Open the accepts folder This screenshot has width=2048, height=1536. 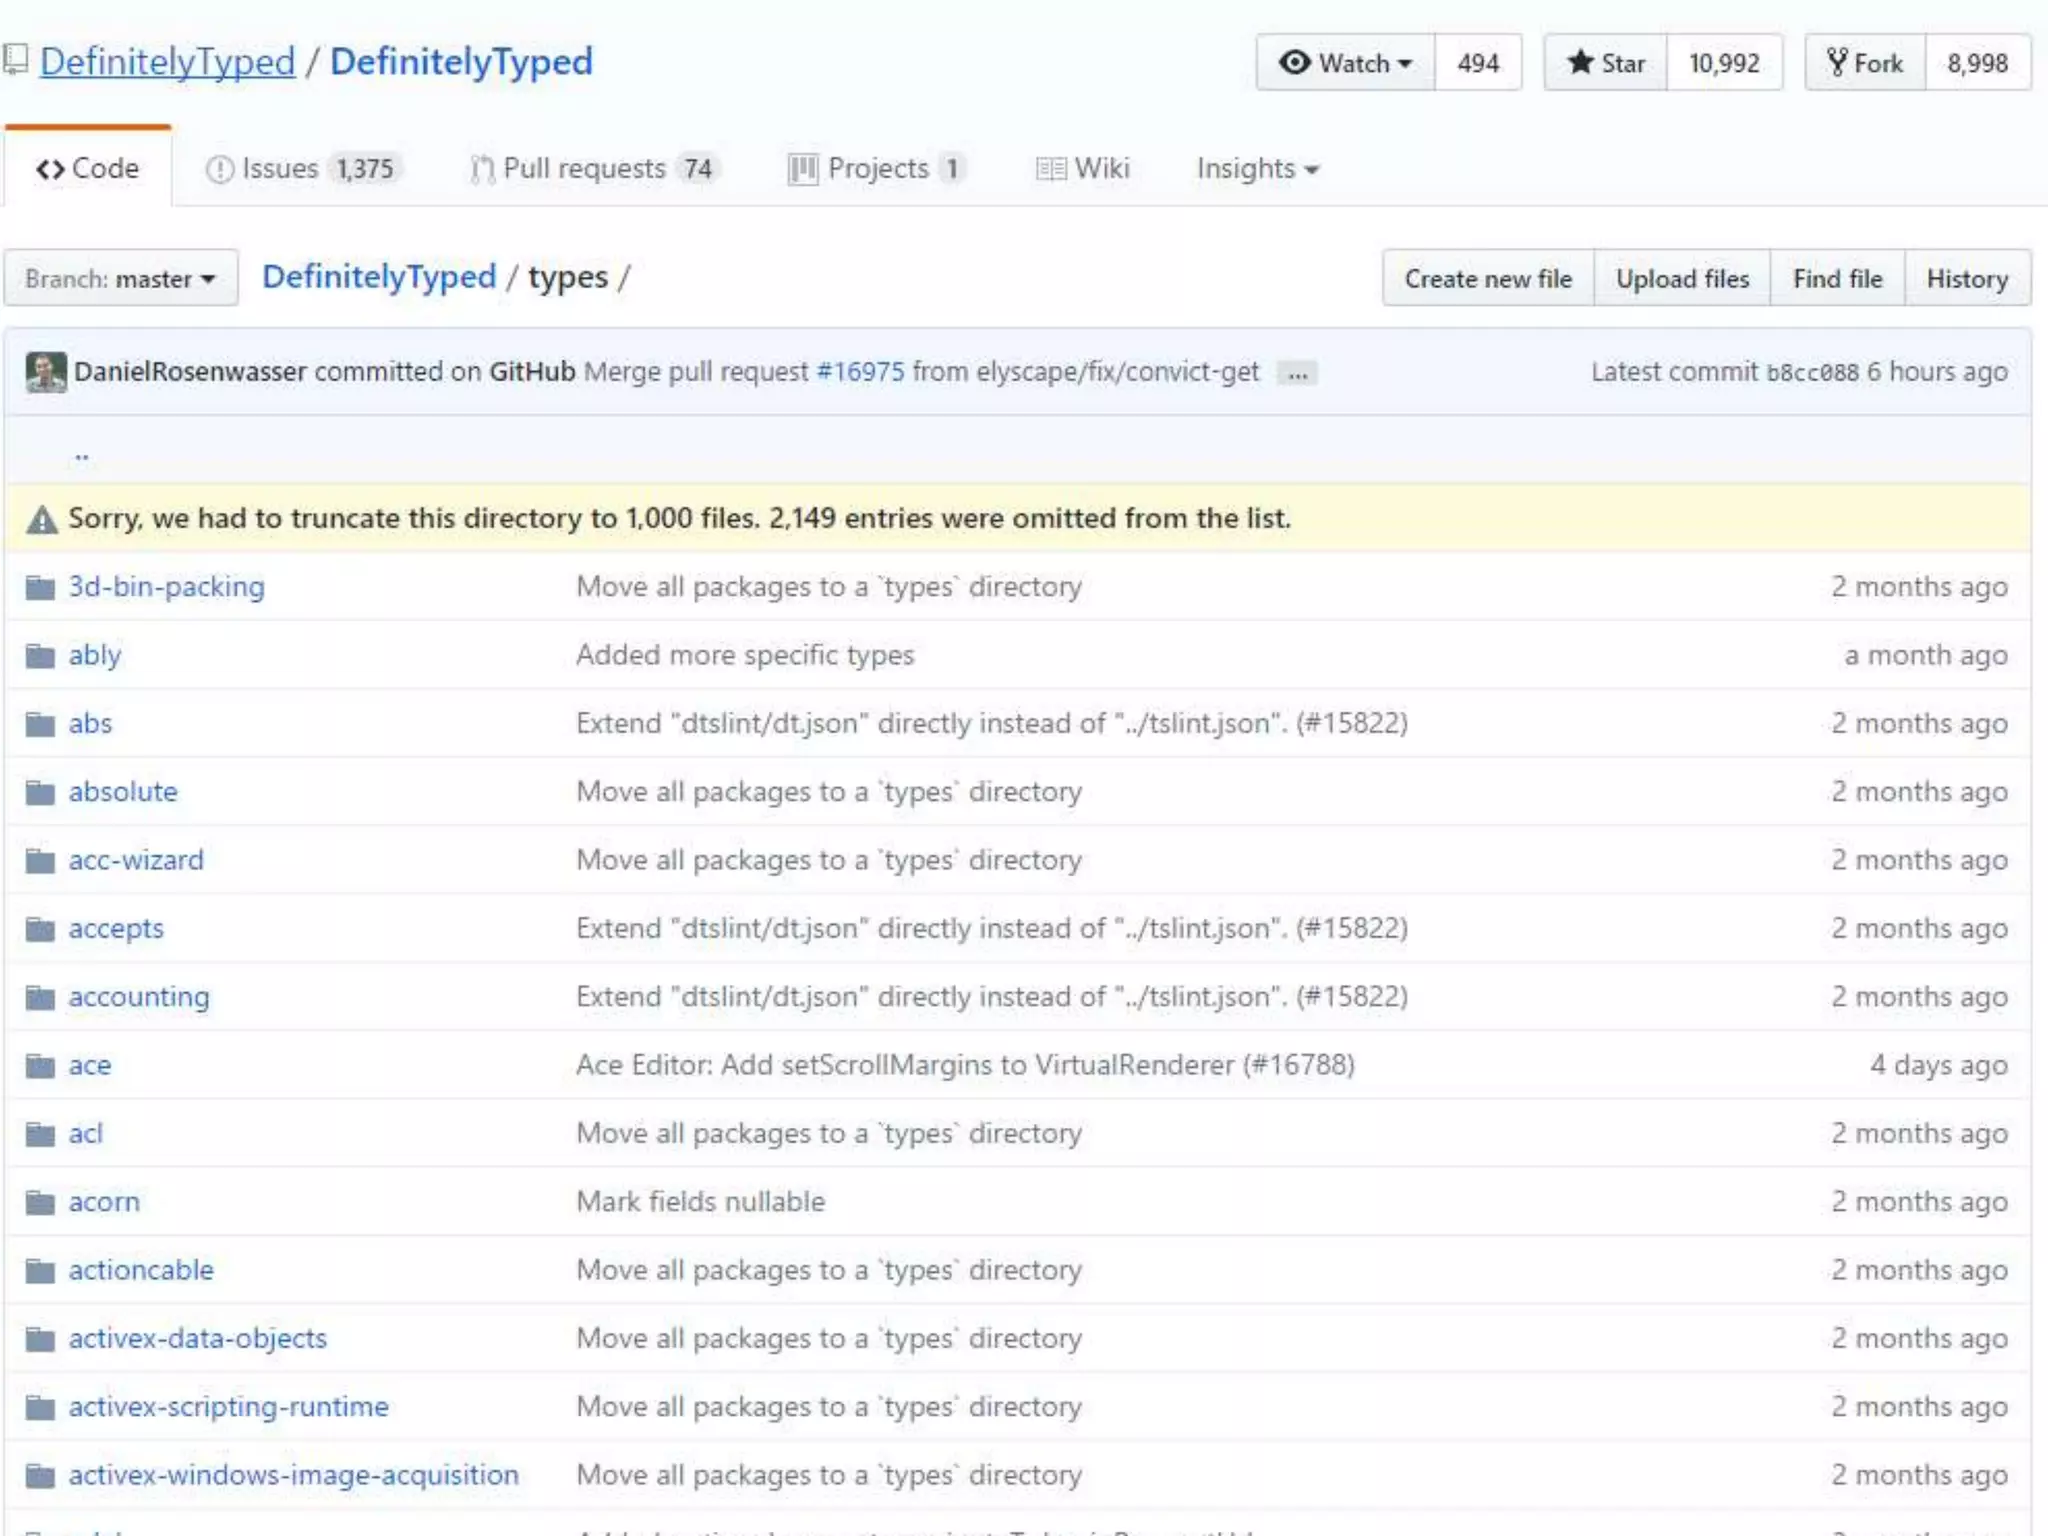coord(115,928)
